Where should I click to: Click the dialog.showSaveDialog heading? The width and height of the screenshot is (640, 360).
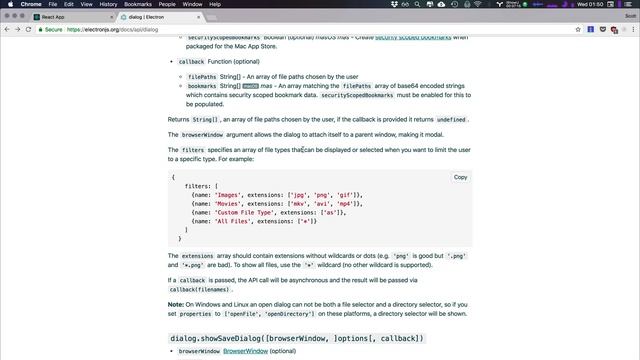(x=297, y=338)
